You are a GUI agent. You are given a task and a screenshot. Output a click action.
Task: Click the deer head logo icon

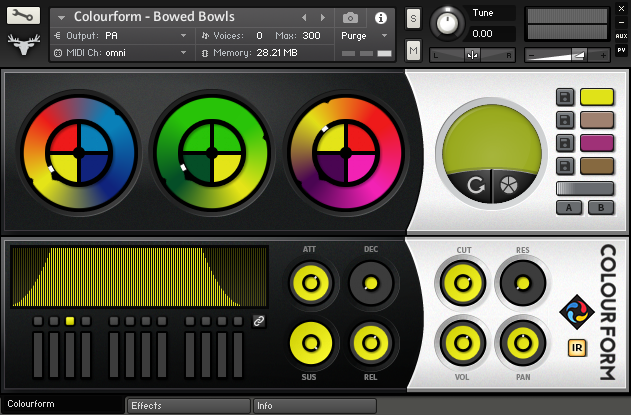pos(24,44)
